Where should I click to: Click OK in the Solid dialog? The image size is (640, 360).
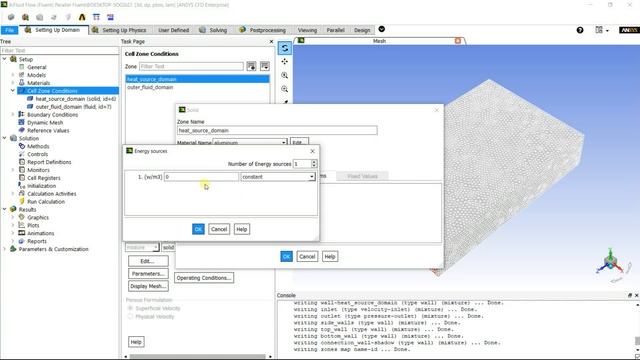(287, 256)
